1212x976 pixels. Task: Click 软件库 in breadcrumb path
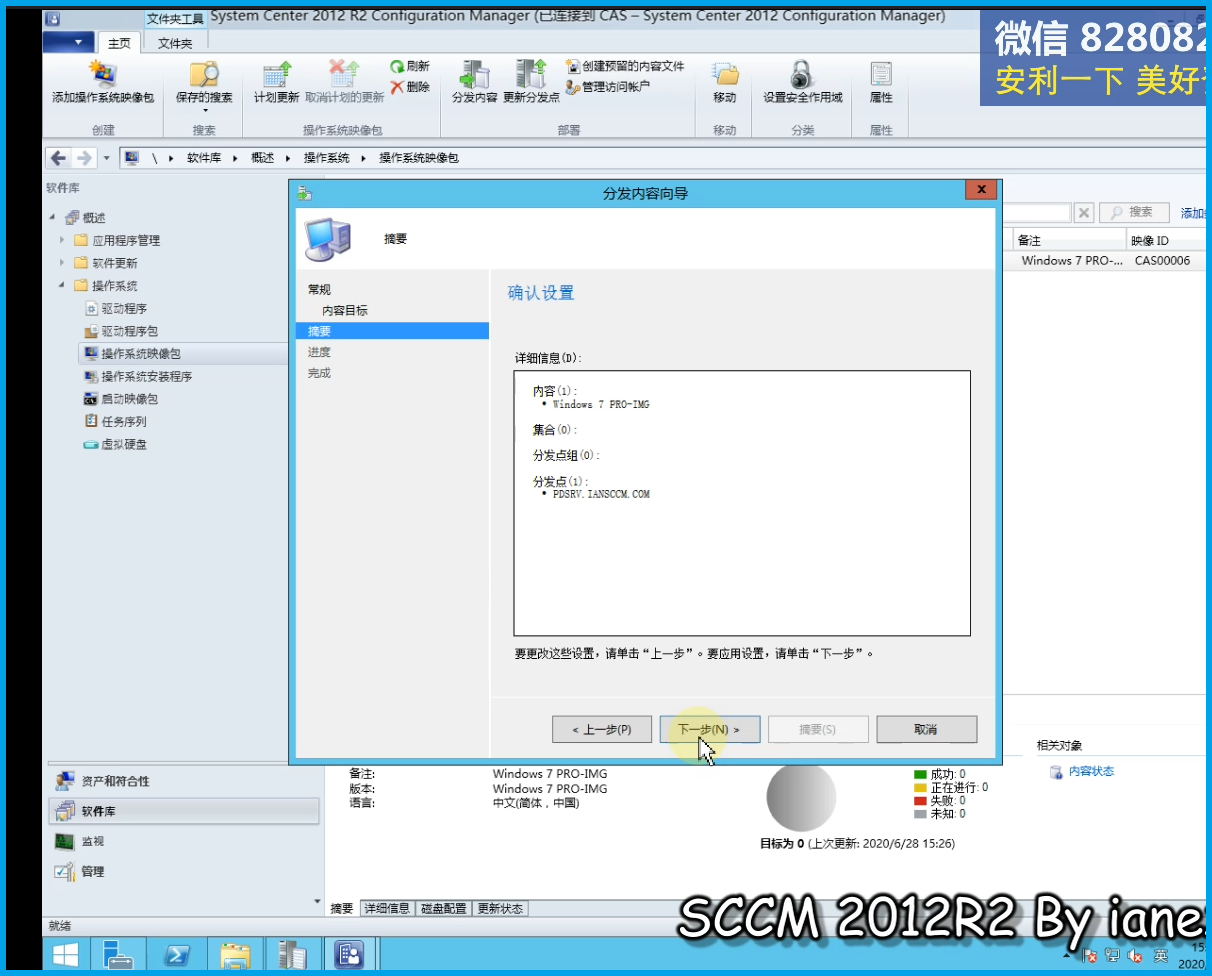coord(204,158)
